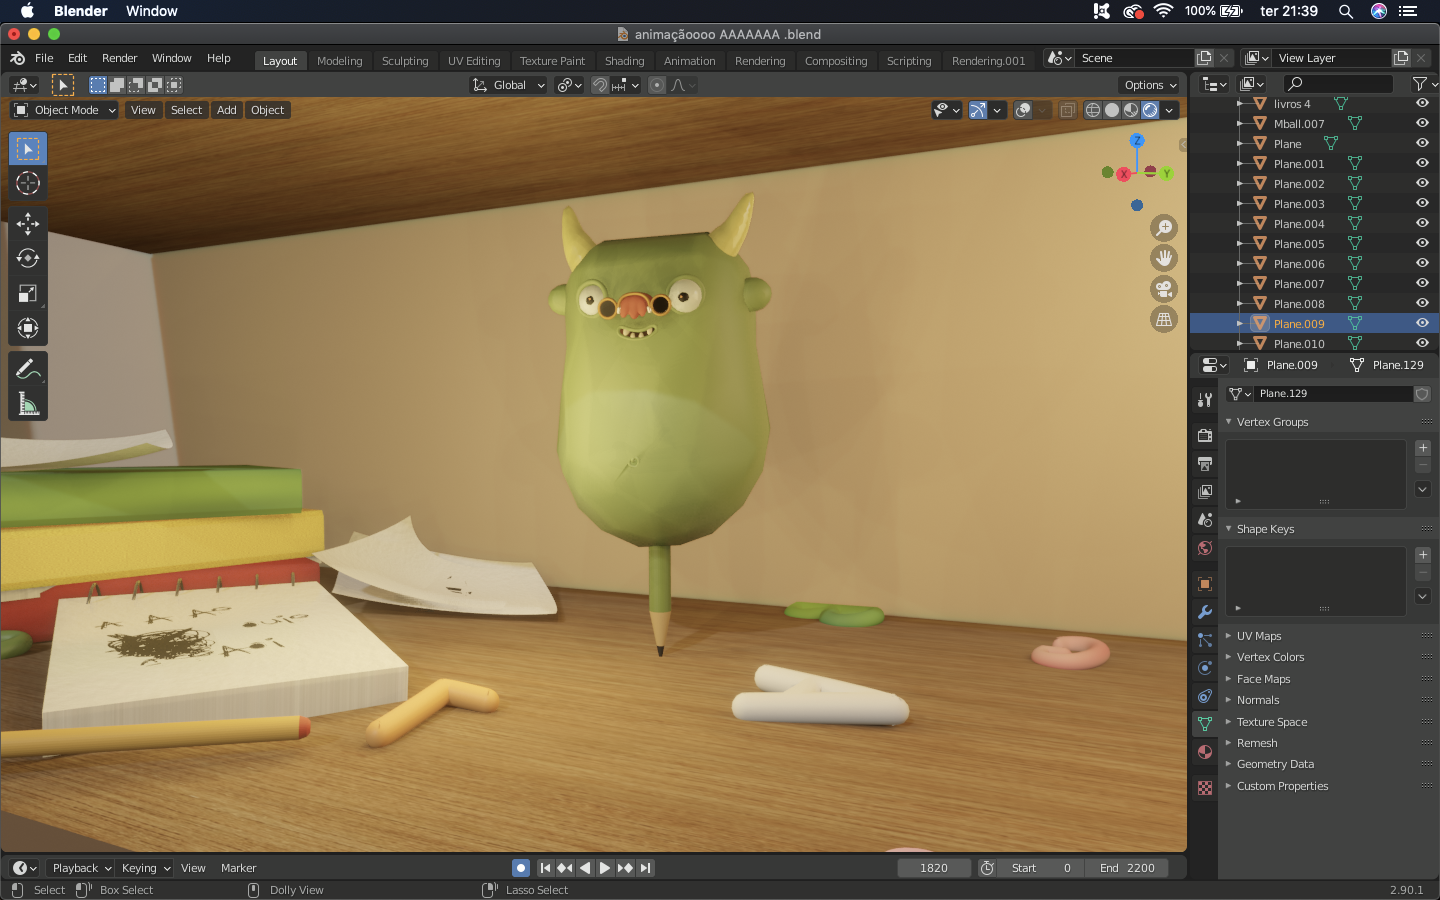Toggle the snapping magnet button
Viewport: 1440px width, 900px height.
click(x=599, y=85)
